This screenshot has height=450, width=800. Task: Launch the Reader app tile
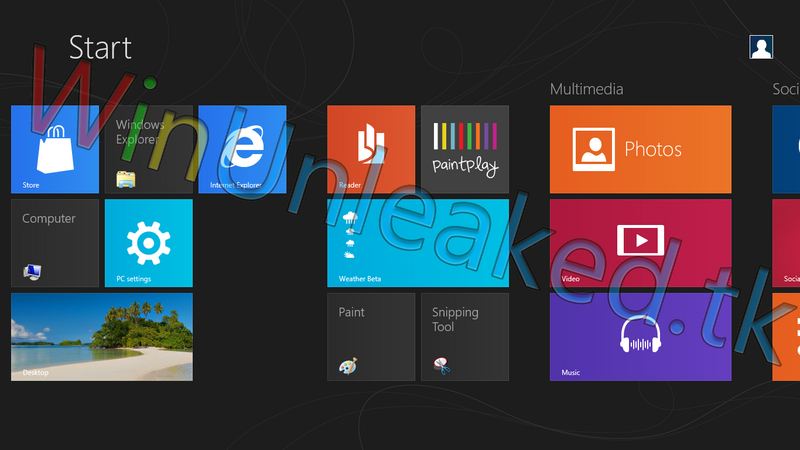(371, 149)
